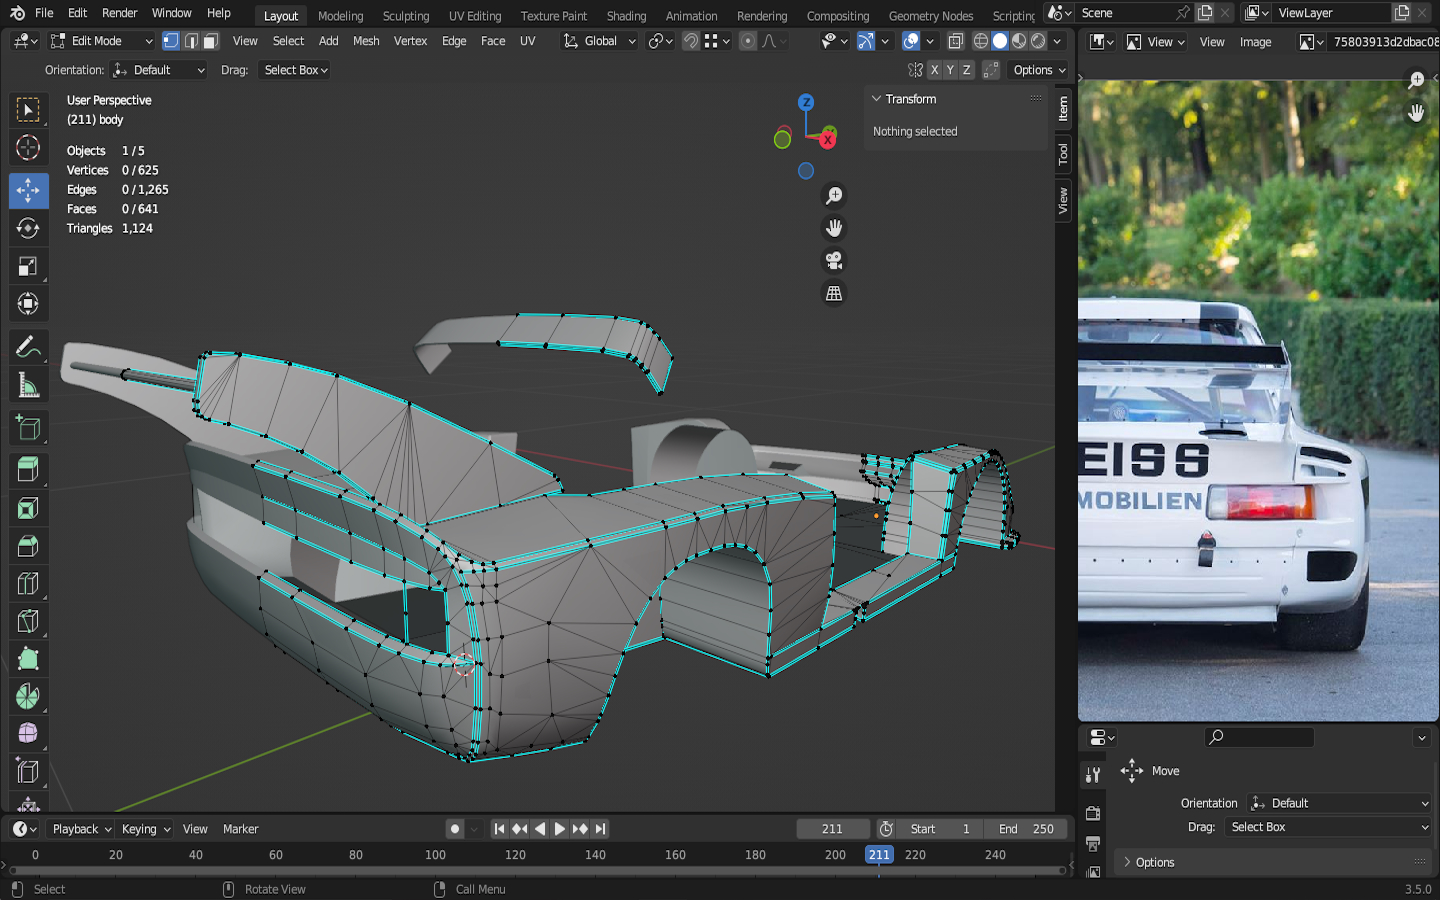Select the Measure tool
Screen dimensions: 1440x900
click(28, 386)
